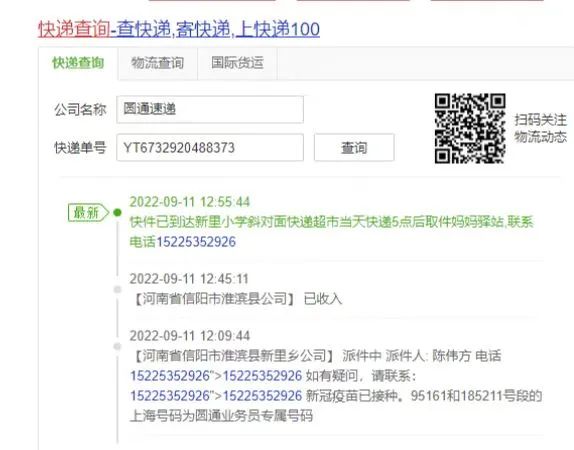Open the 国际货运 tab

coord(237,63)
